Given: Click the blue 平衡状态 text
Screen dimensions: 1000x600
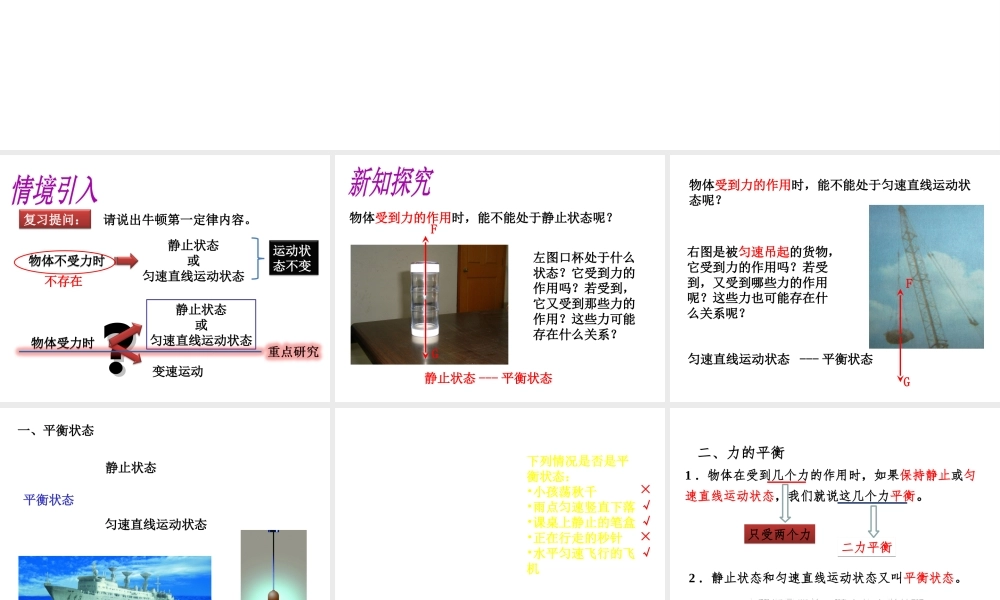Looking at the screenshot, I should click(48, 500).
